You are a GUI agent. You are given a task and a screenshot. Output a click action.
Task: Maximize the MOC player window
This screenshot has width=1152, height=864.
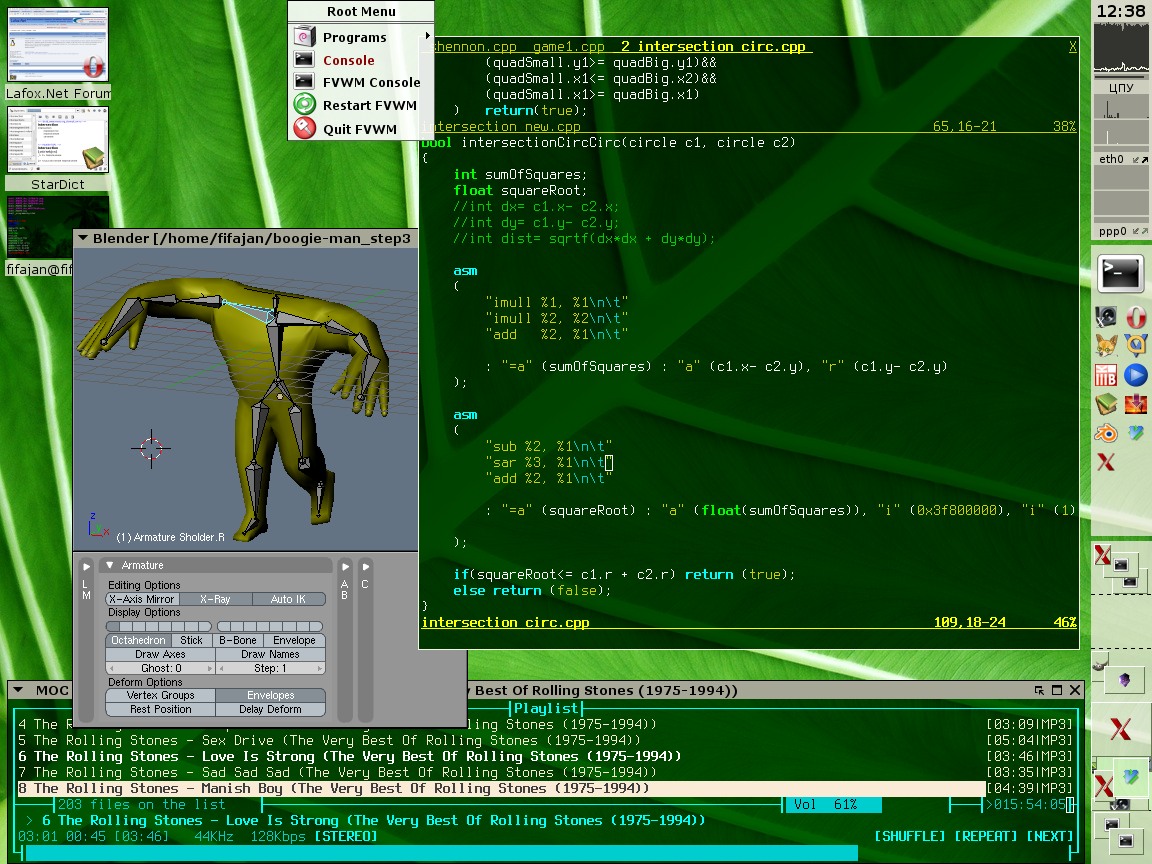click(x=1057, y=690)
